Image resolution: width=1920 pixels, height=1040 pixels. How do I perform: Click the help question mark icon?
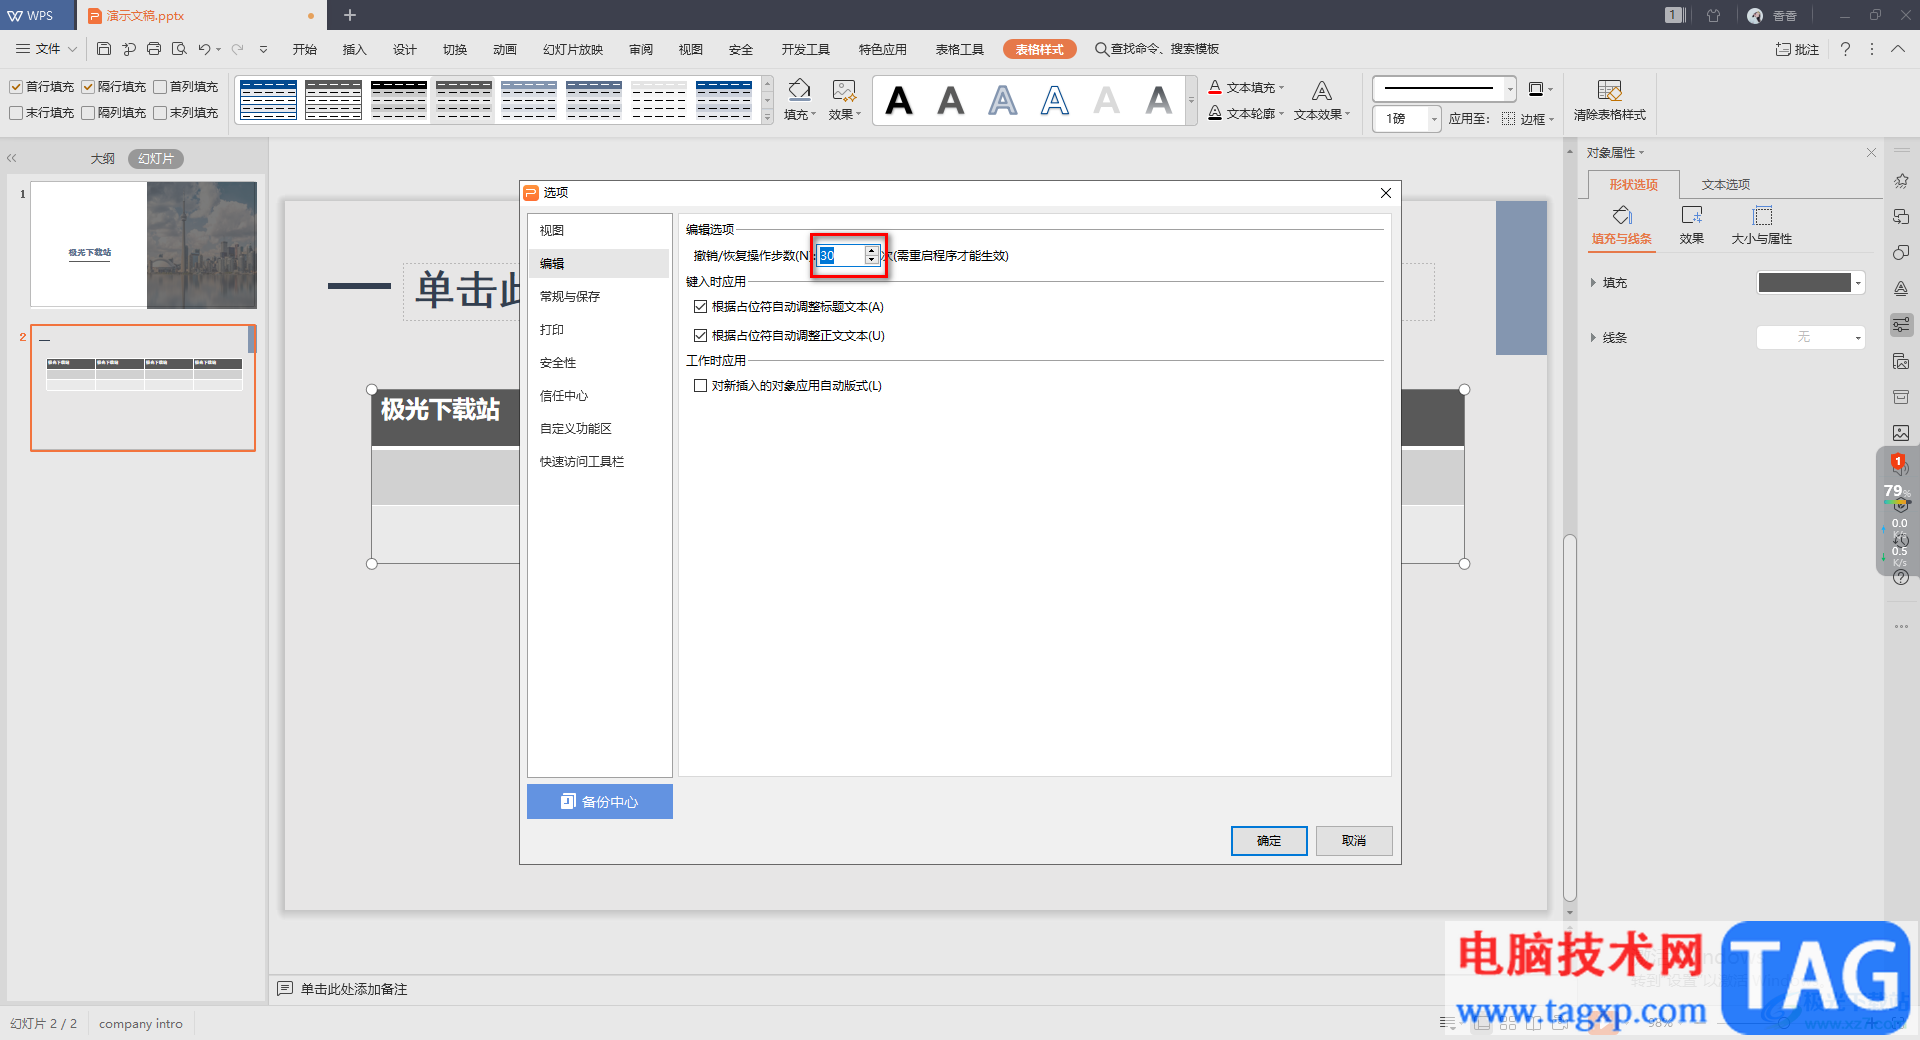(1845, 49)
